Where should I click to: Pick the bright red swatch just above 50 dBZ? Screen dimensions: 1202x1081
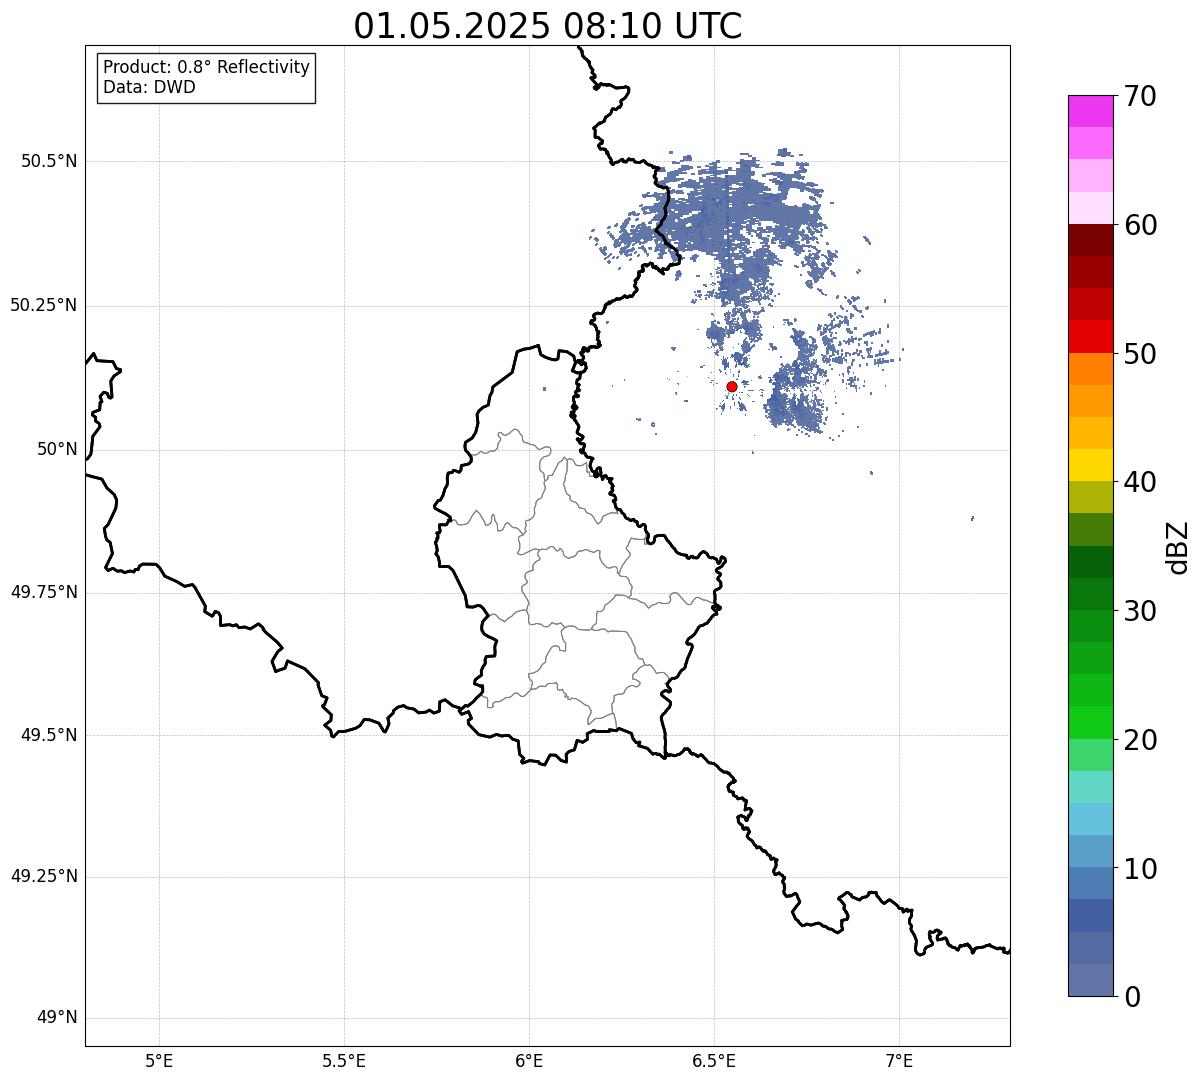(x=1090, y=337)
